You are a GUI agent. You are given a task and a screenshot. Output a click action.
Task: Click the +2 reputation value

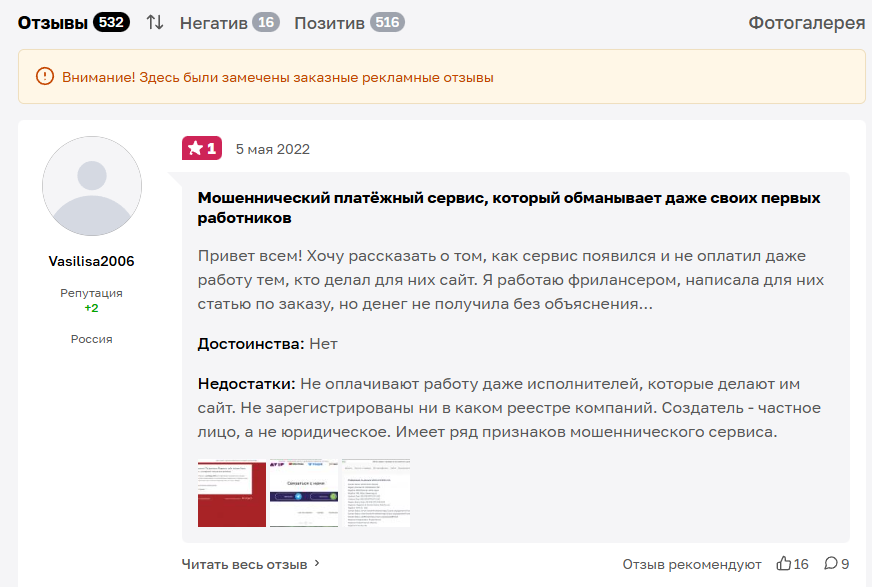point(91,308)
